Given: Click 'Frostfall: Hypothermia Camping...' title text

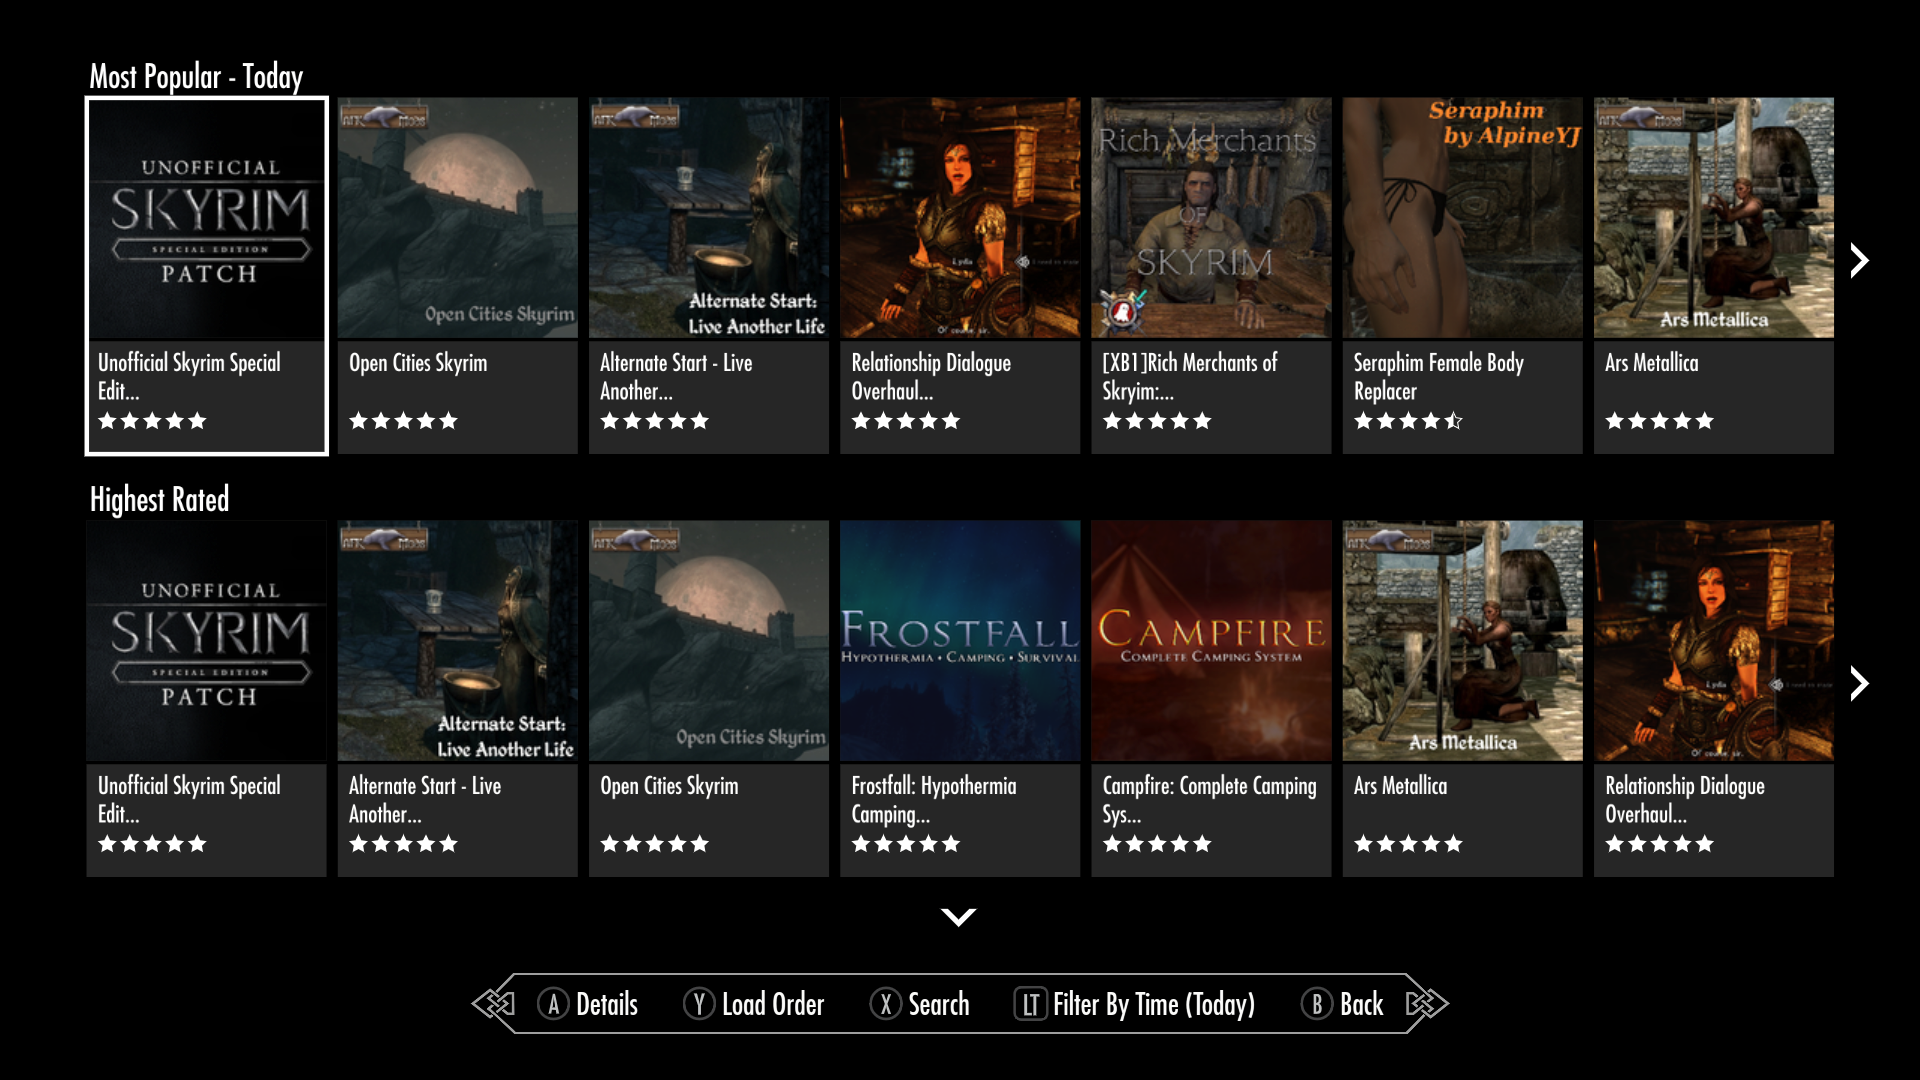Looking at the screenshot, I should [x=934, y=800].
